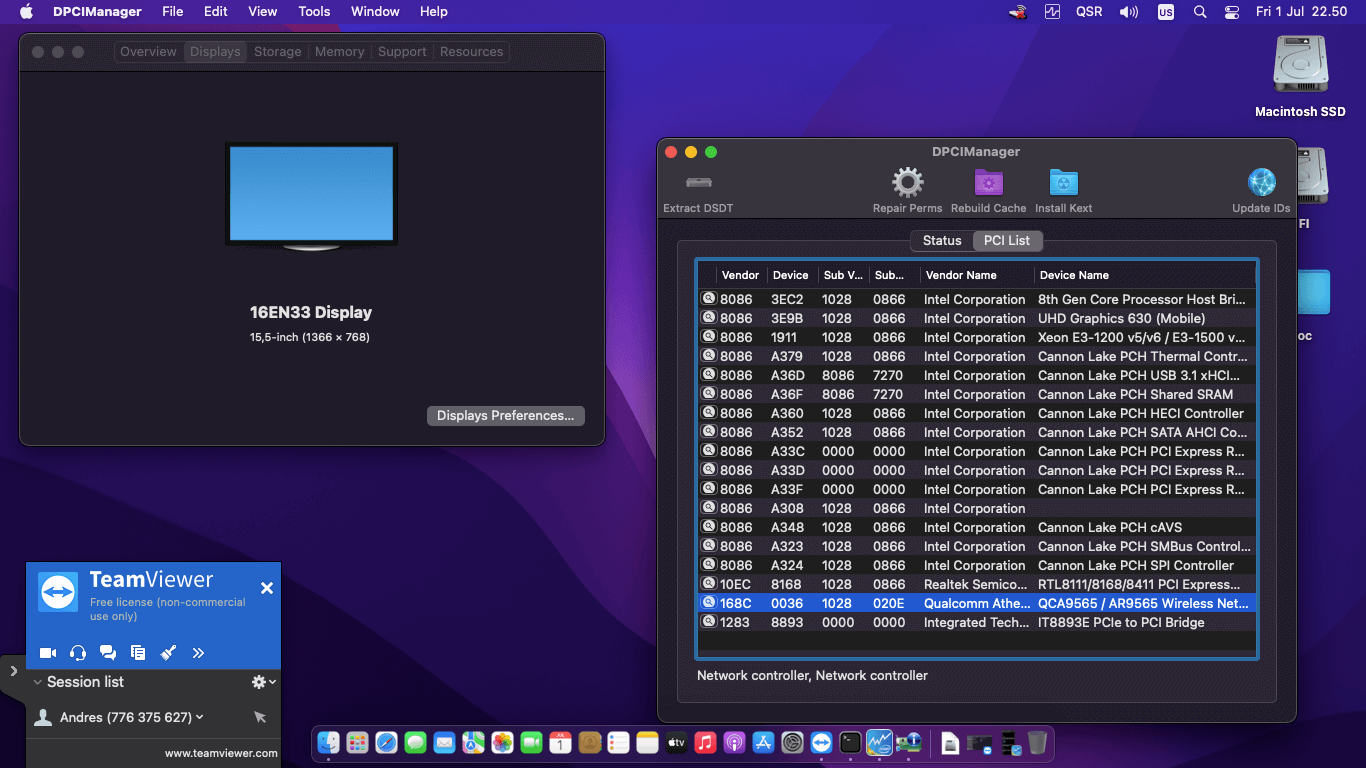Open TeamViewer session gear dropdown

click(x=263, y=682)
